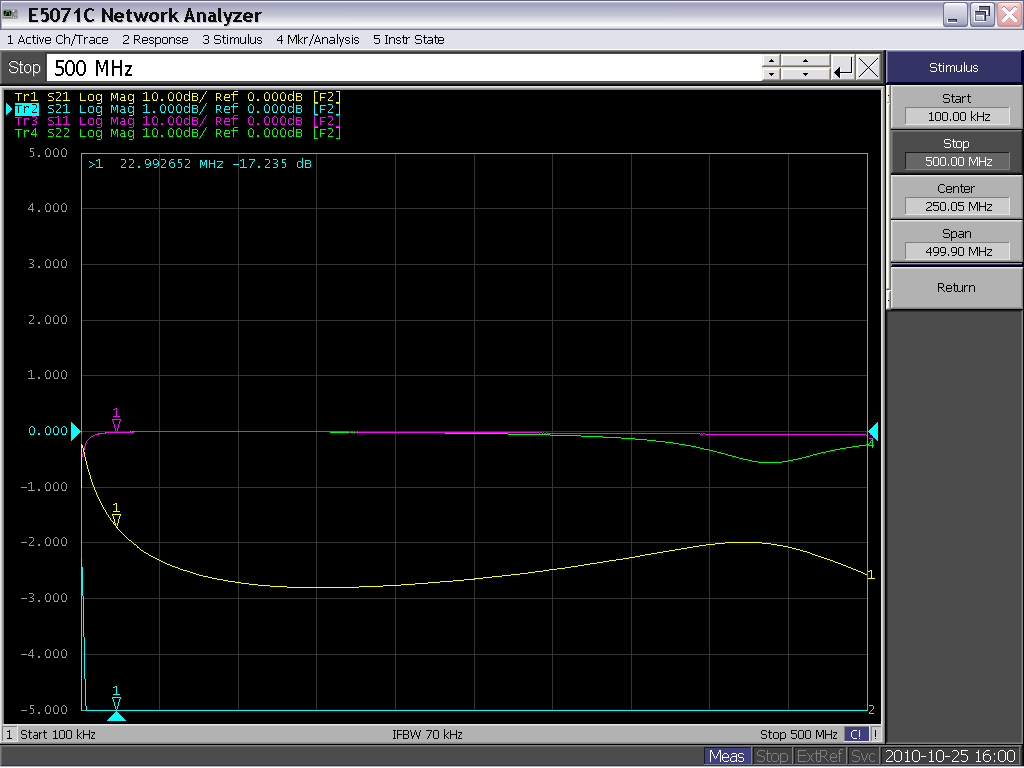
Task: Open the Instr State menu
Action: [409, 40]
